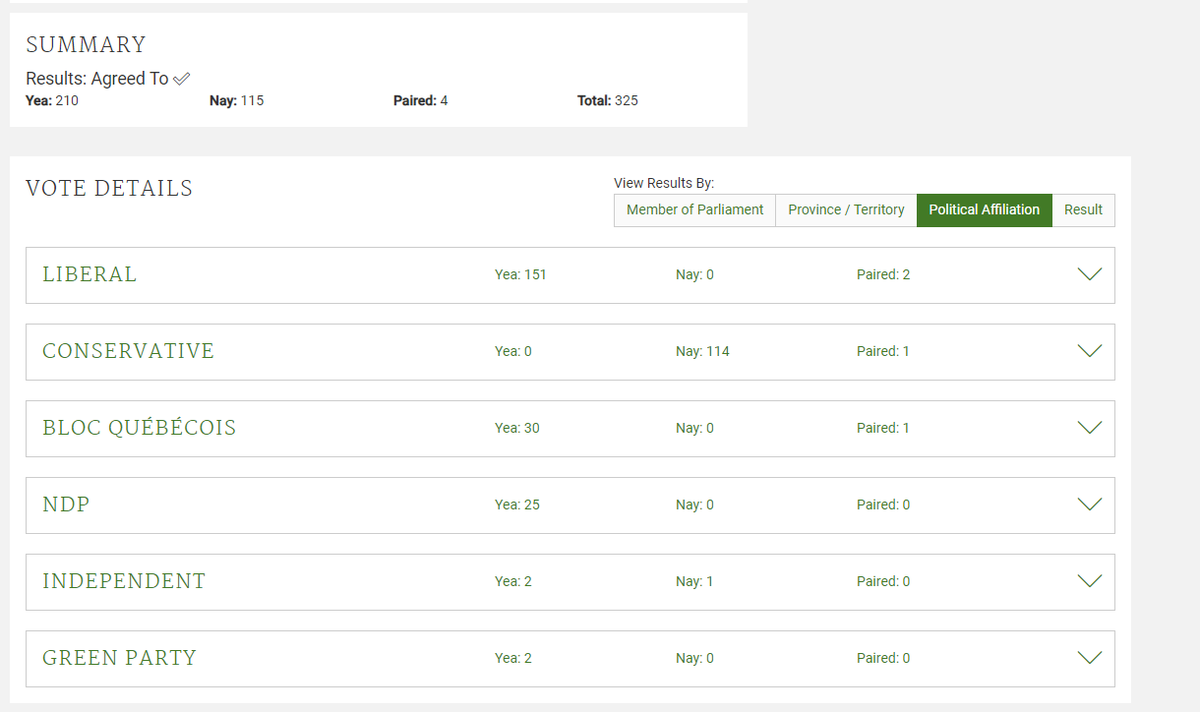
Task: Click the VOTE DETAILS heading
Action: pos(109,188)
